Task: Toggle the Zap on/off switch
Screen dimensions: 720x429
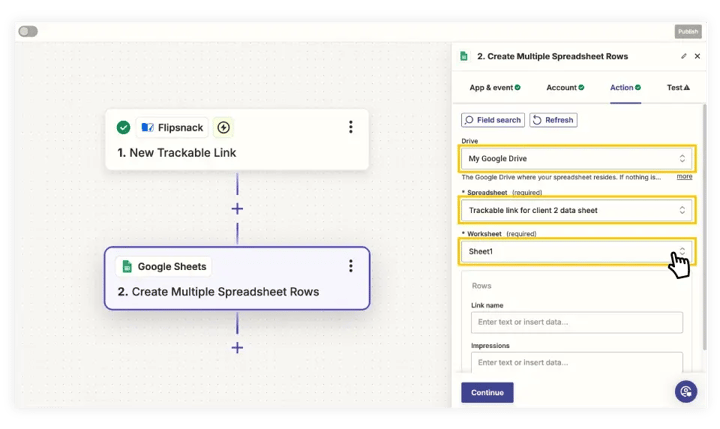Action: tap(28, 31)
